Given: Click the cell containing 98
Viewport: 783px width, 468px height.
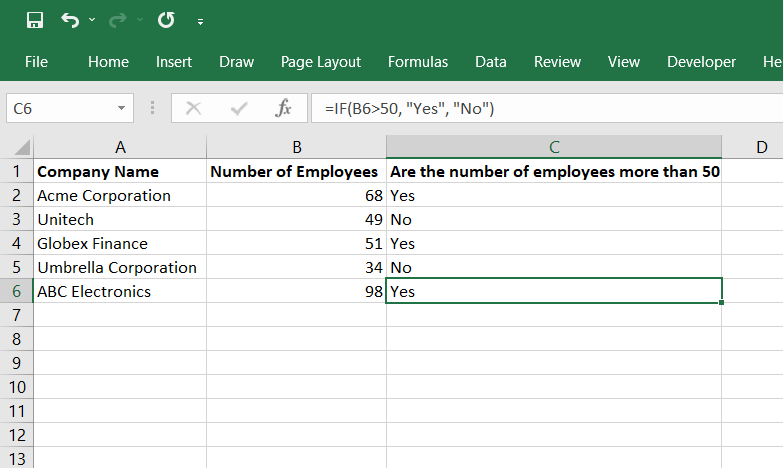Looking at the screenshot, I should [296, 291].
